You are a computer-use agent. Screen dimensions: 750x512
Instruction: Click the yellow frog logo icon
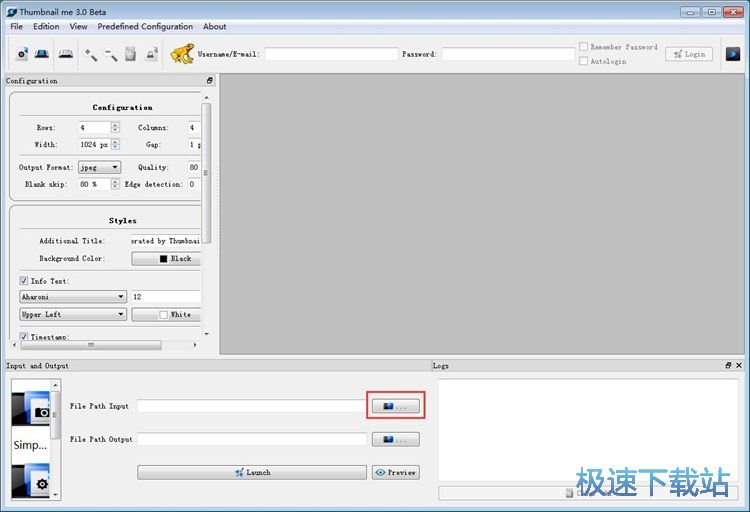pos(182,54)
